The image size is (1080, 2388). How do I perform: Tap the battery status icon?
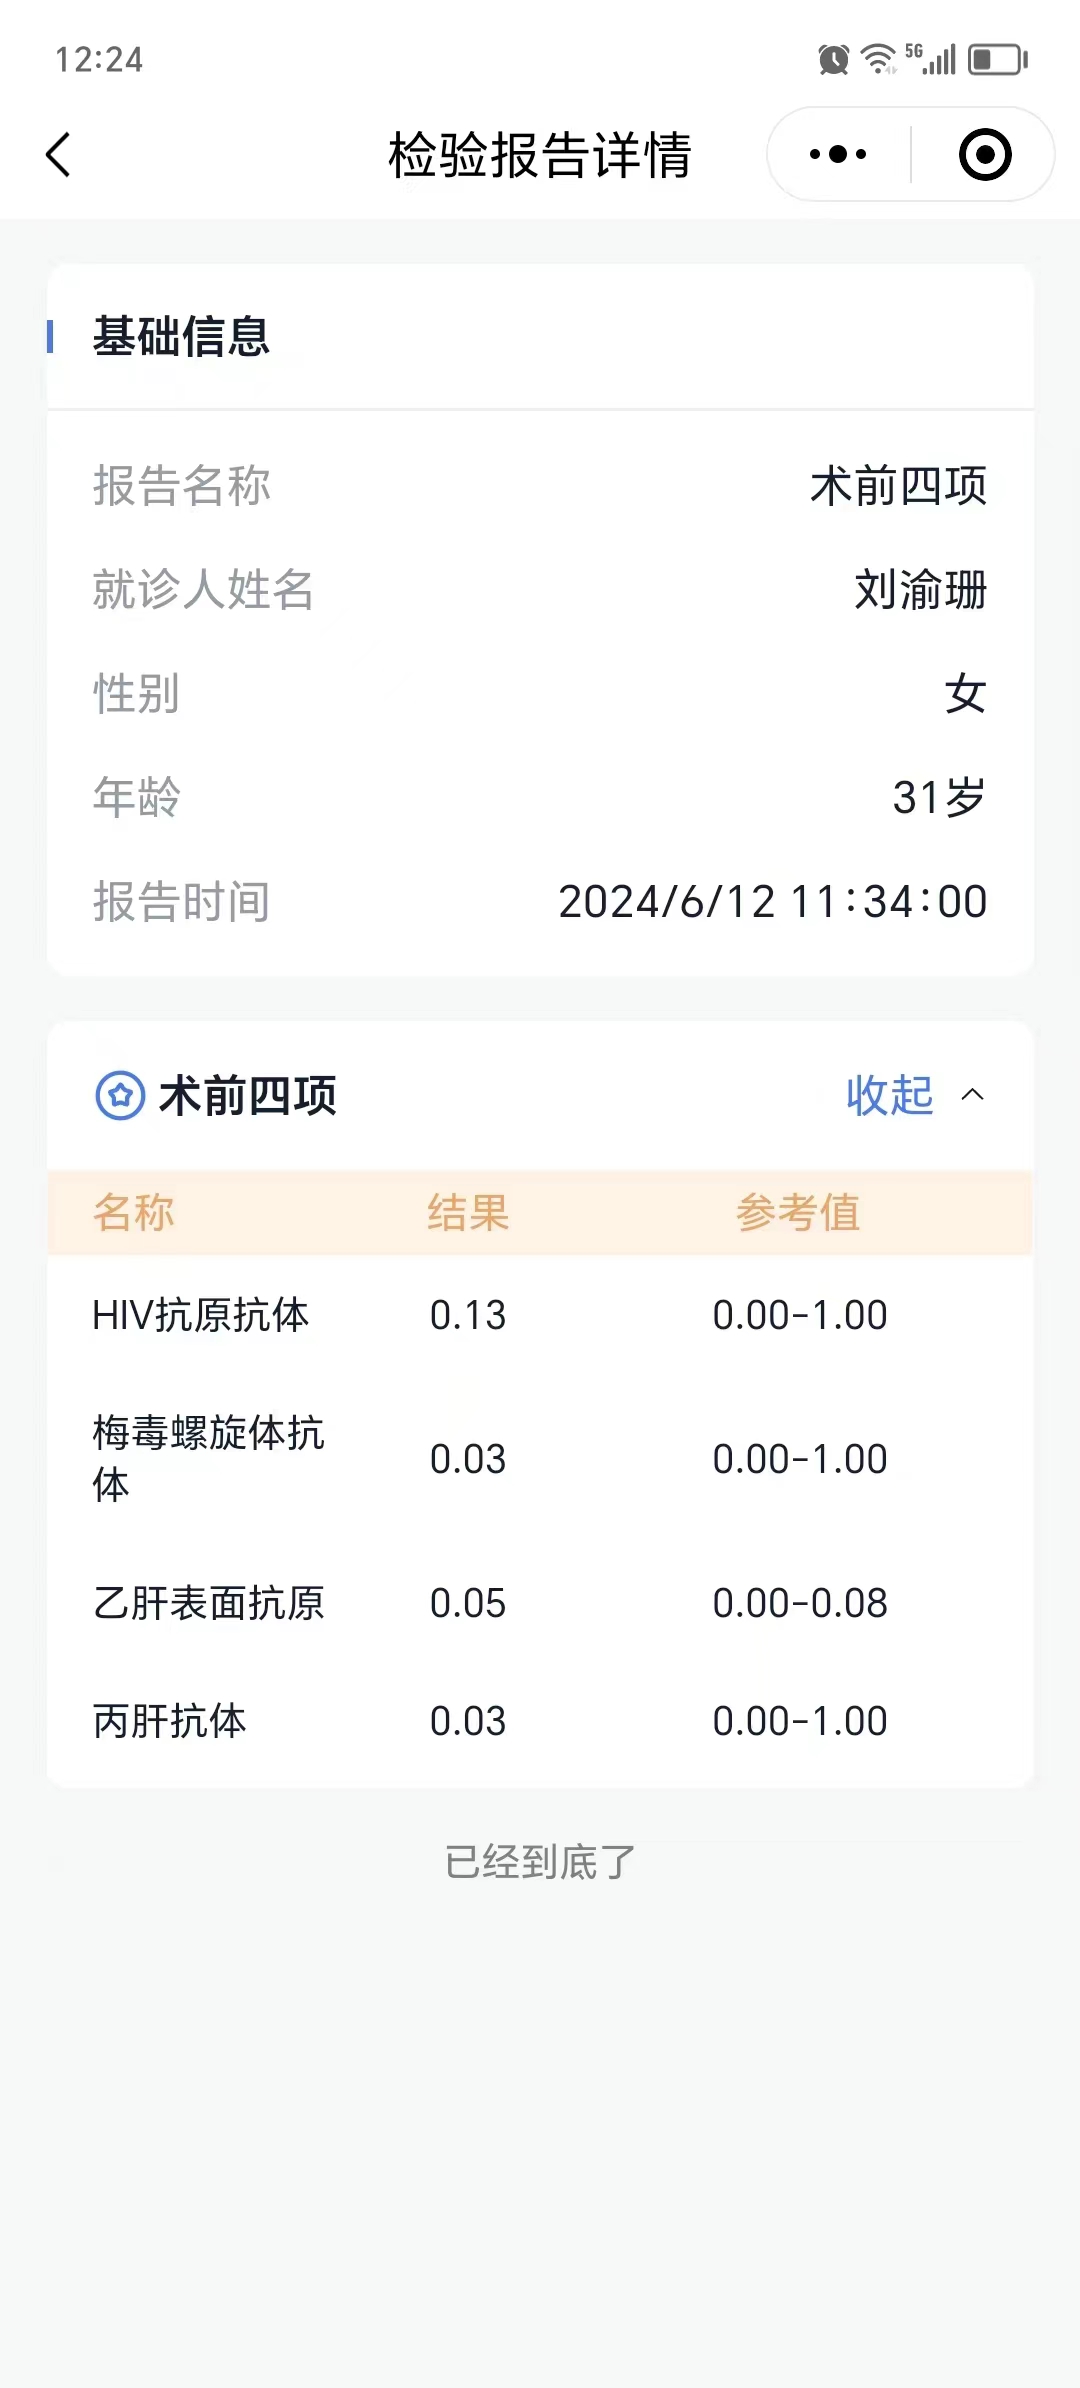tap(997, 60)
